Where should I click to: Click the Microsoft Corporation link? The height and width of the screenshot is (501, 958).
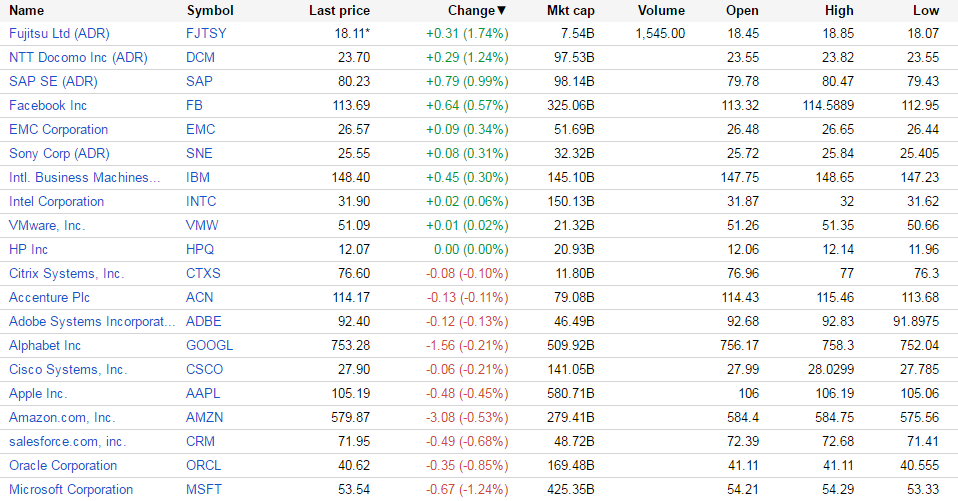click(x=71, y=489)
